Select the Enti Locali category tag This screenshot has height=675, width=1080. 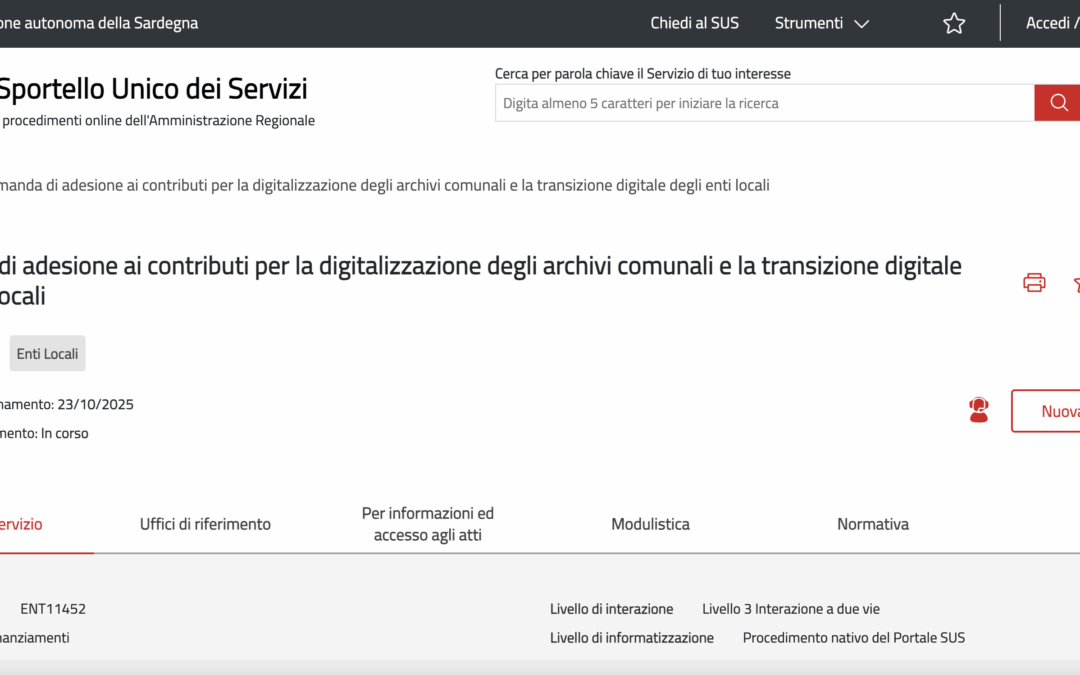coord(47,353)
